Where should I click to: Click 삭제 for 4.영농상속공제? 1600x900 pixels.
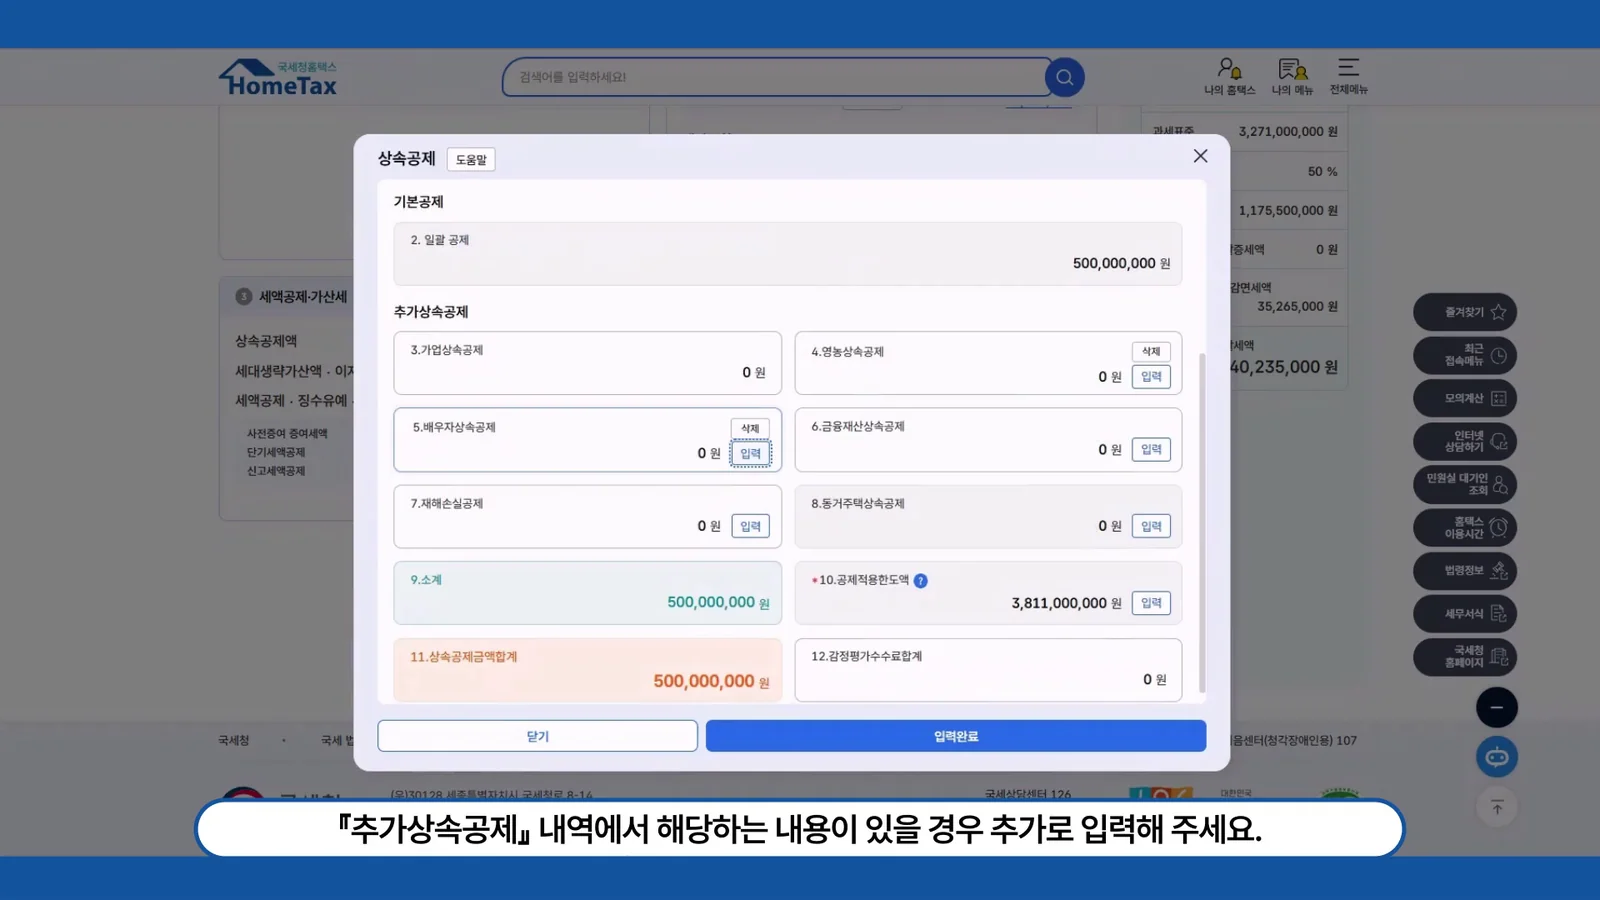click(x=1151, y=351)
